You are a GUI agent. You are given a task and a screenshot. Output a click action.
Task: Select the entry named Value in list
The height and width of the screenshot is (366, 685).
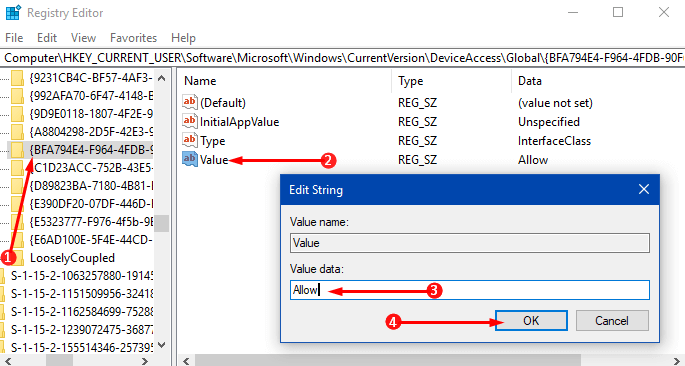(214, 160)
